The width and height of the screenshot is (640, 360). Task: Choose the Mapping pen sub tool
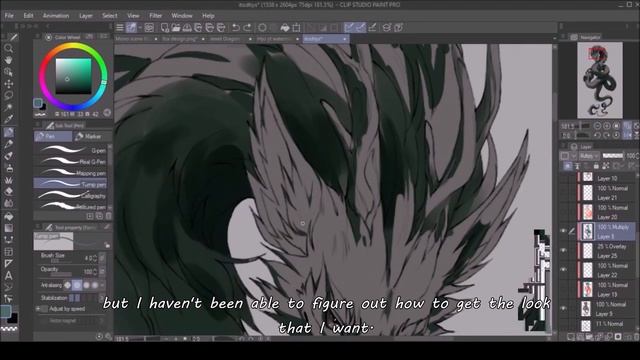(70, 173)
